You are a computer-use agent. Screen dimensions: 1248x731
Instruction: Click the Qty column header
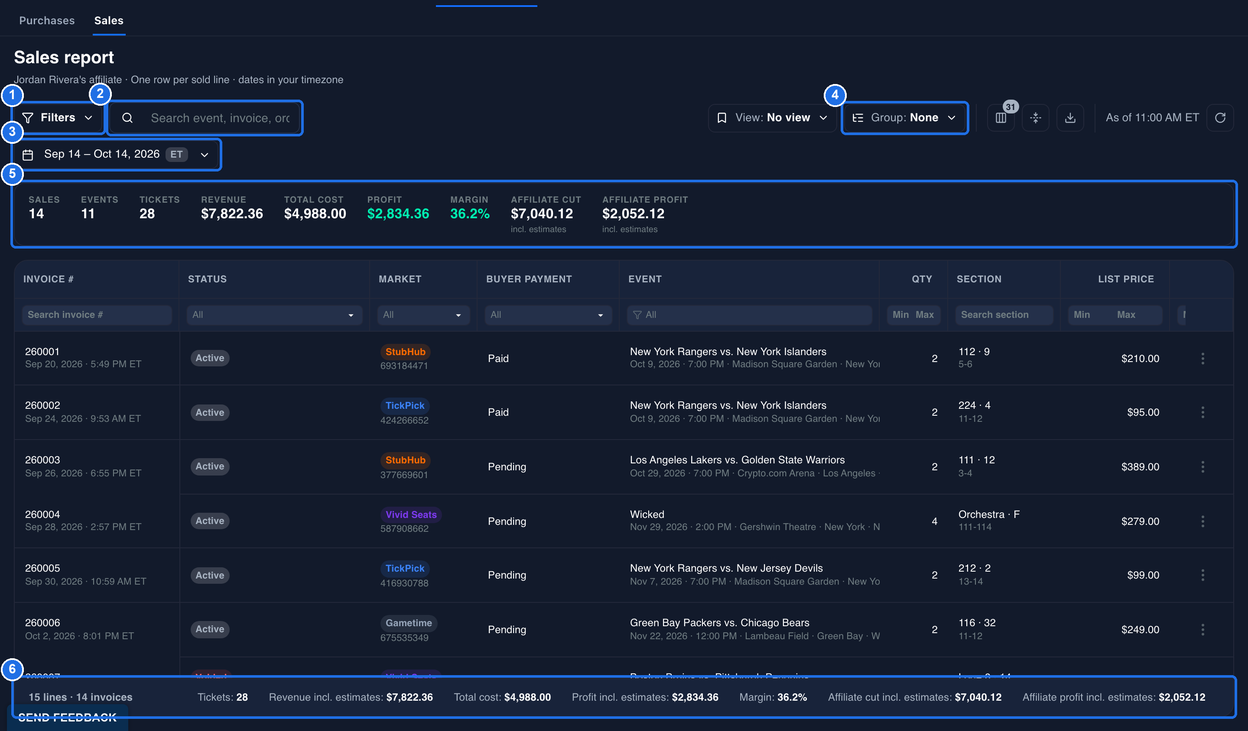[x=922, y=279]
